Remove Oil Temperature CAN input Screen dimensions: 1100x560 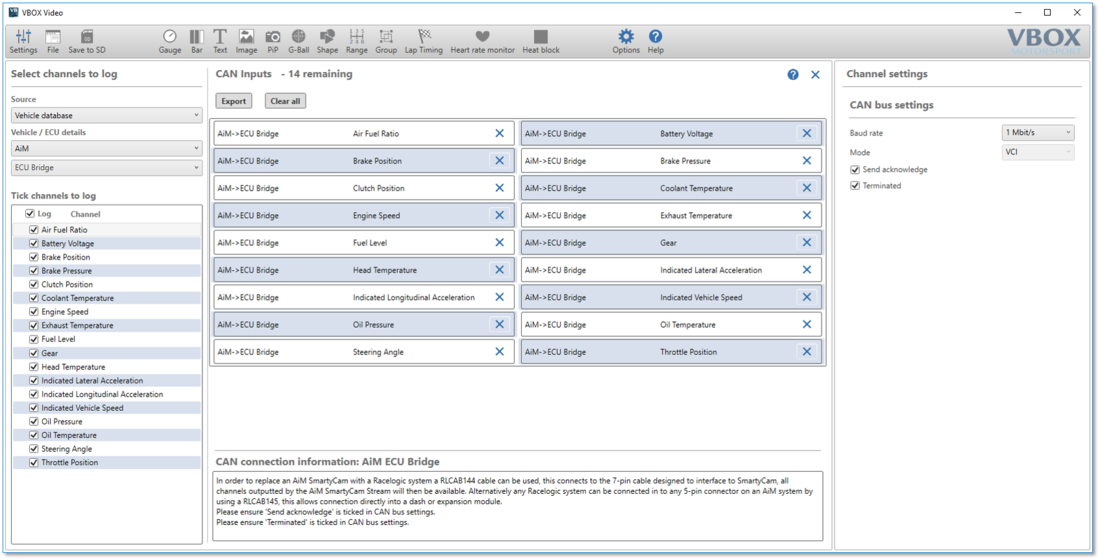[807, 324]
